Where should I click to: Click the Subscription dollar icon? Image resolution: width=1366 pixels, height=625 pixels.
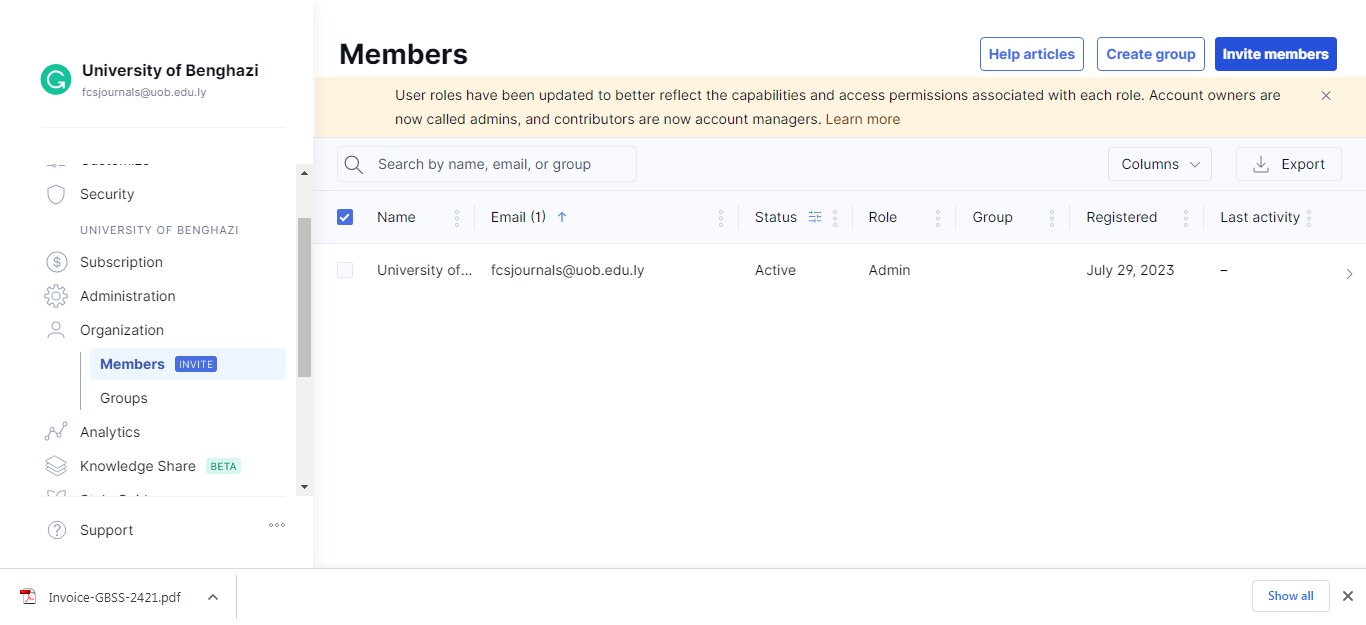click(56, 262)
